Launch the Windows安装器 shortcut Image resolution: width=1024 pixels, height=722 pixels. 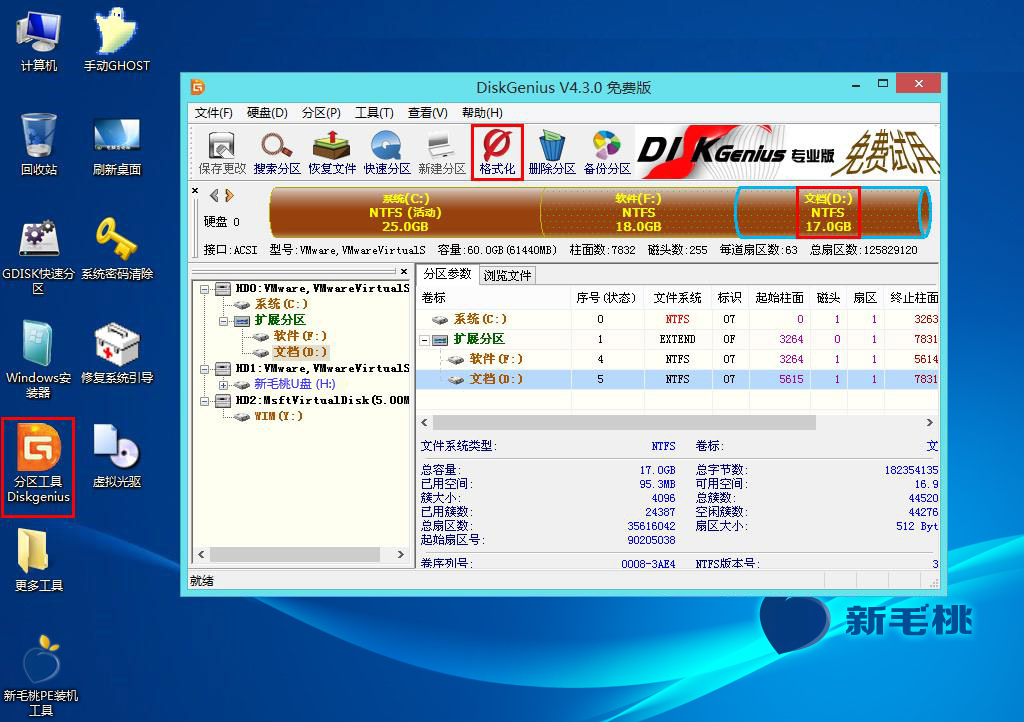pyautogui.click(x=39, y=359)
